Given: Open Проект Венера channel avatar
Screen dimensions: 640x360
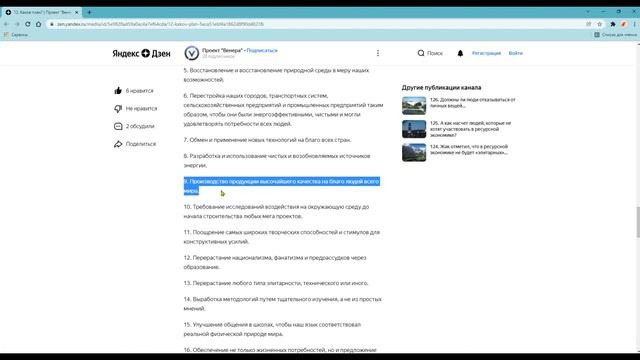Looking at the screenshot, I should [x=191, y=53].
